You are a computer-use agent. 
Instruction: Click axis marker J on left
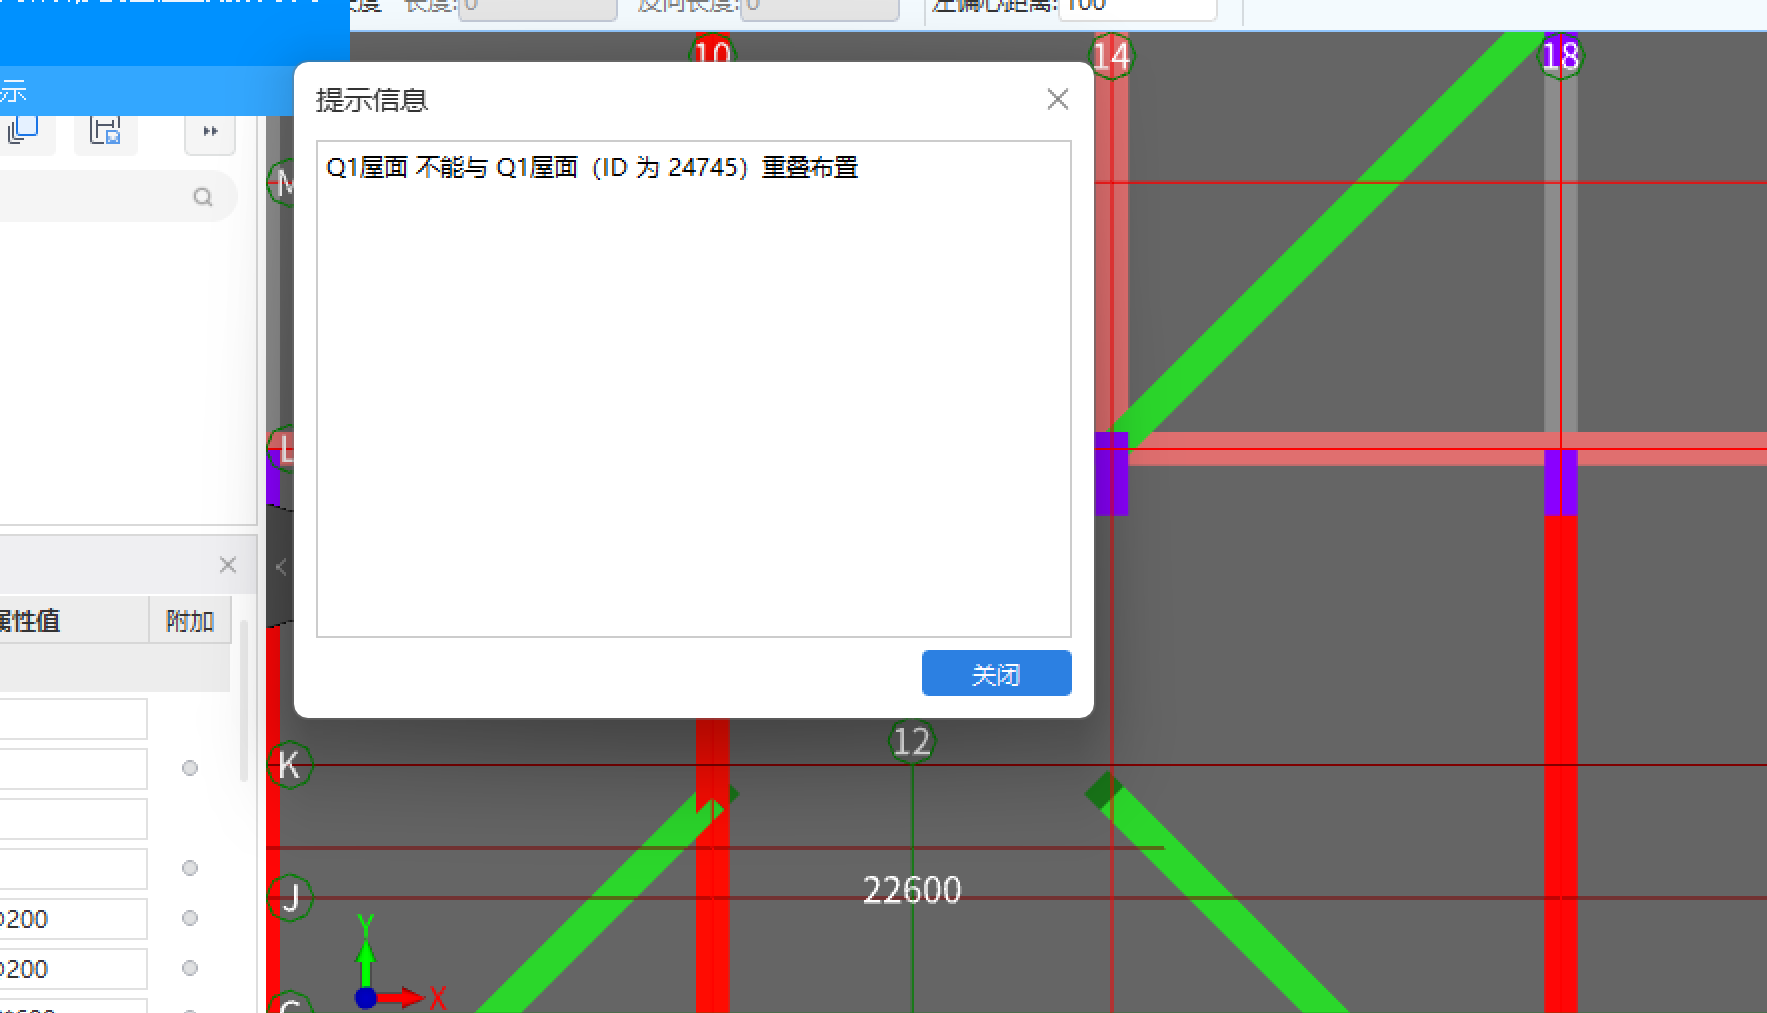pyautogui.click(x=290, y=897)
